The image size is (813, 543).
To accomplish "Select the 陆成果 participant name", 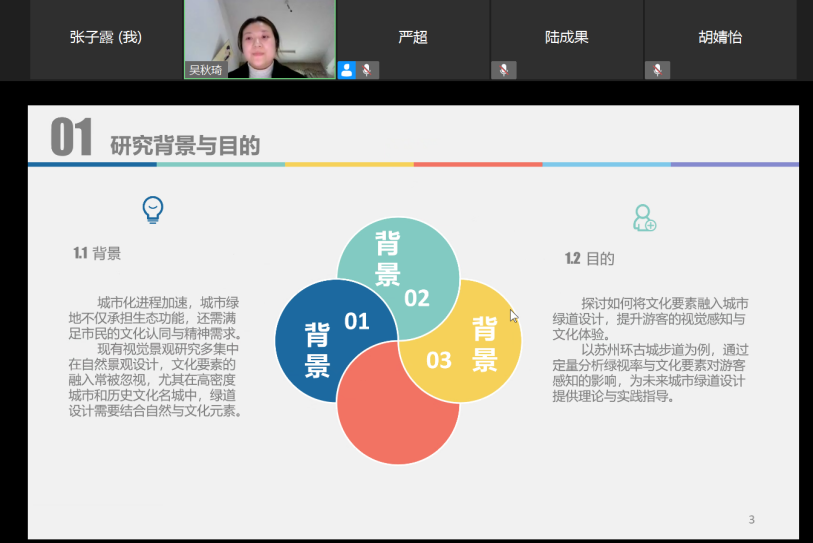I will click(x=566, y=38).
